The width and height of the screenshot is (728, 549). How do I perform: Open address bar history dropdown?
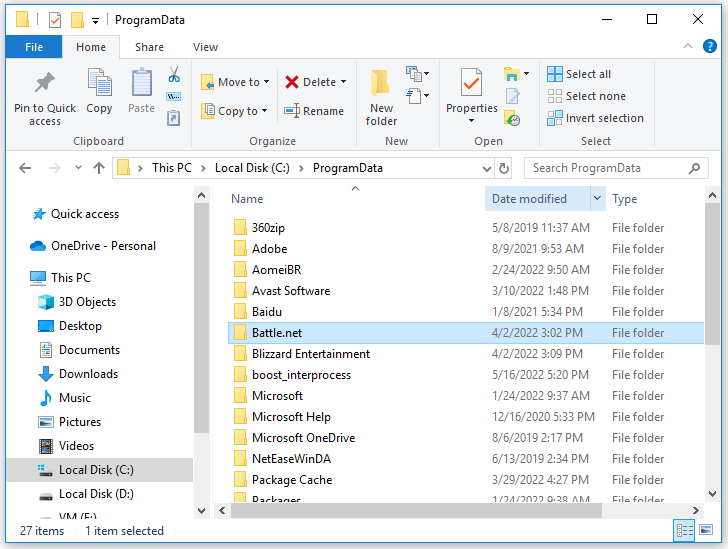point(487,169)
